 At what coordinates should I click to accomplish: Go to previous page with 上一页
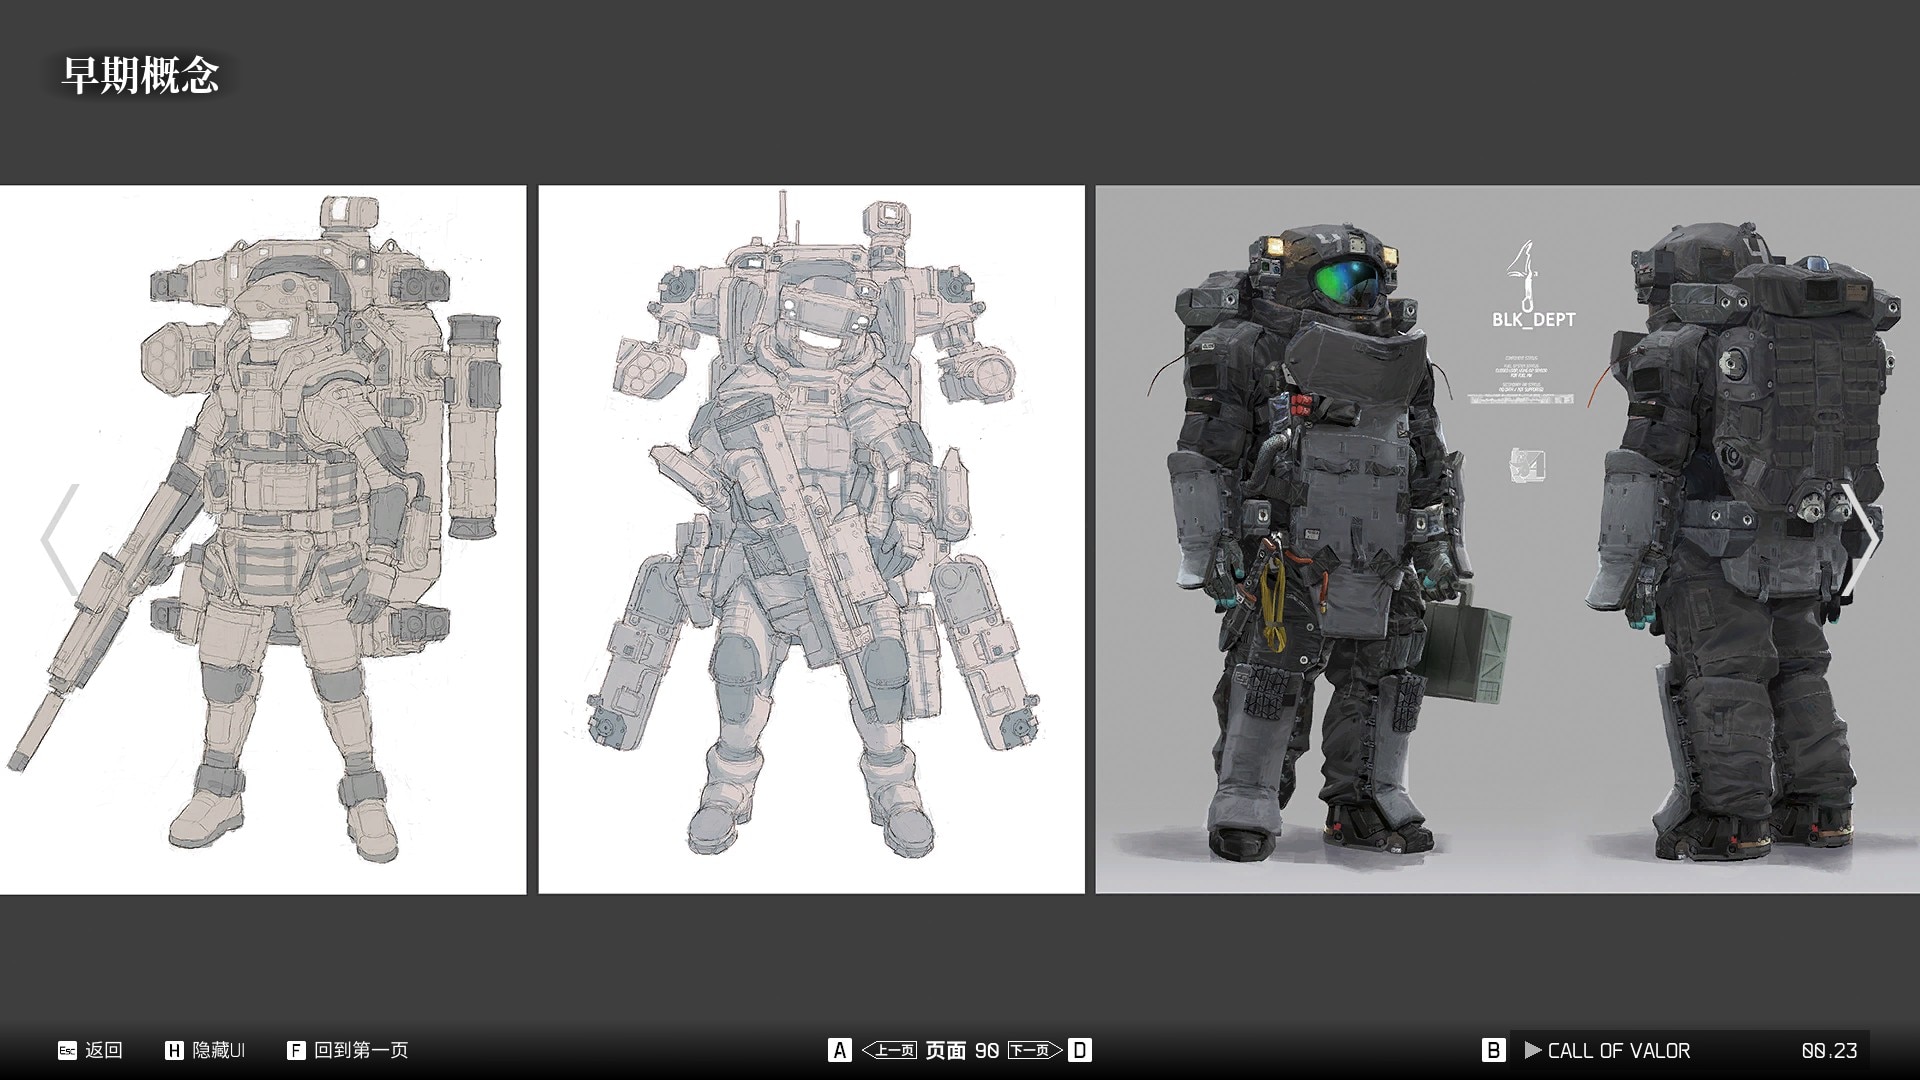coord(890,1050)
